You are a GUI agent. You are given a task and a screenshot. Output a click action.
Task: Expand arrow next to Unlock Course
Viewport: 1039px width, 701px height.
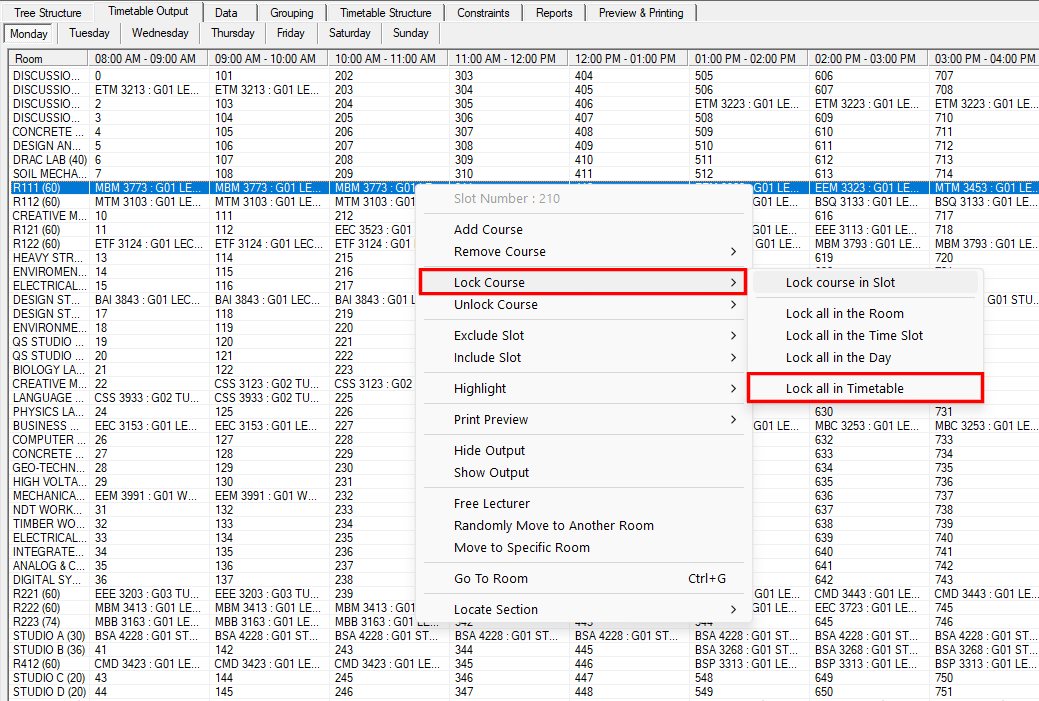[733, 305]
